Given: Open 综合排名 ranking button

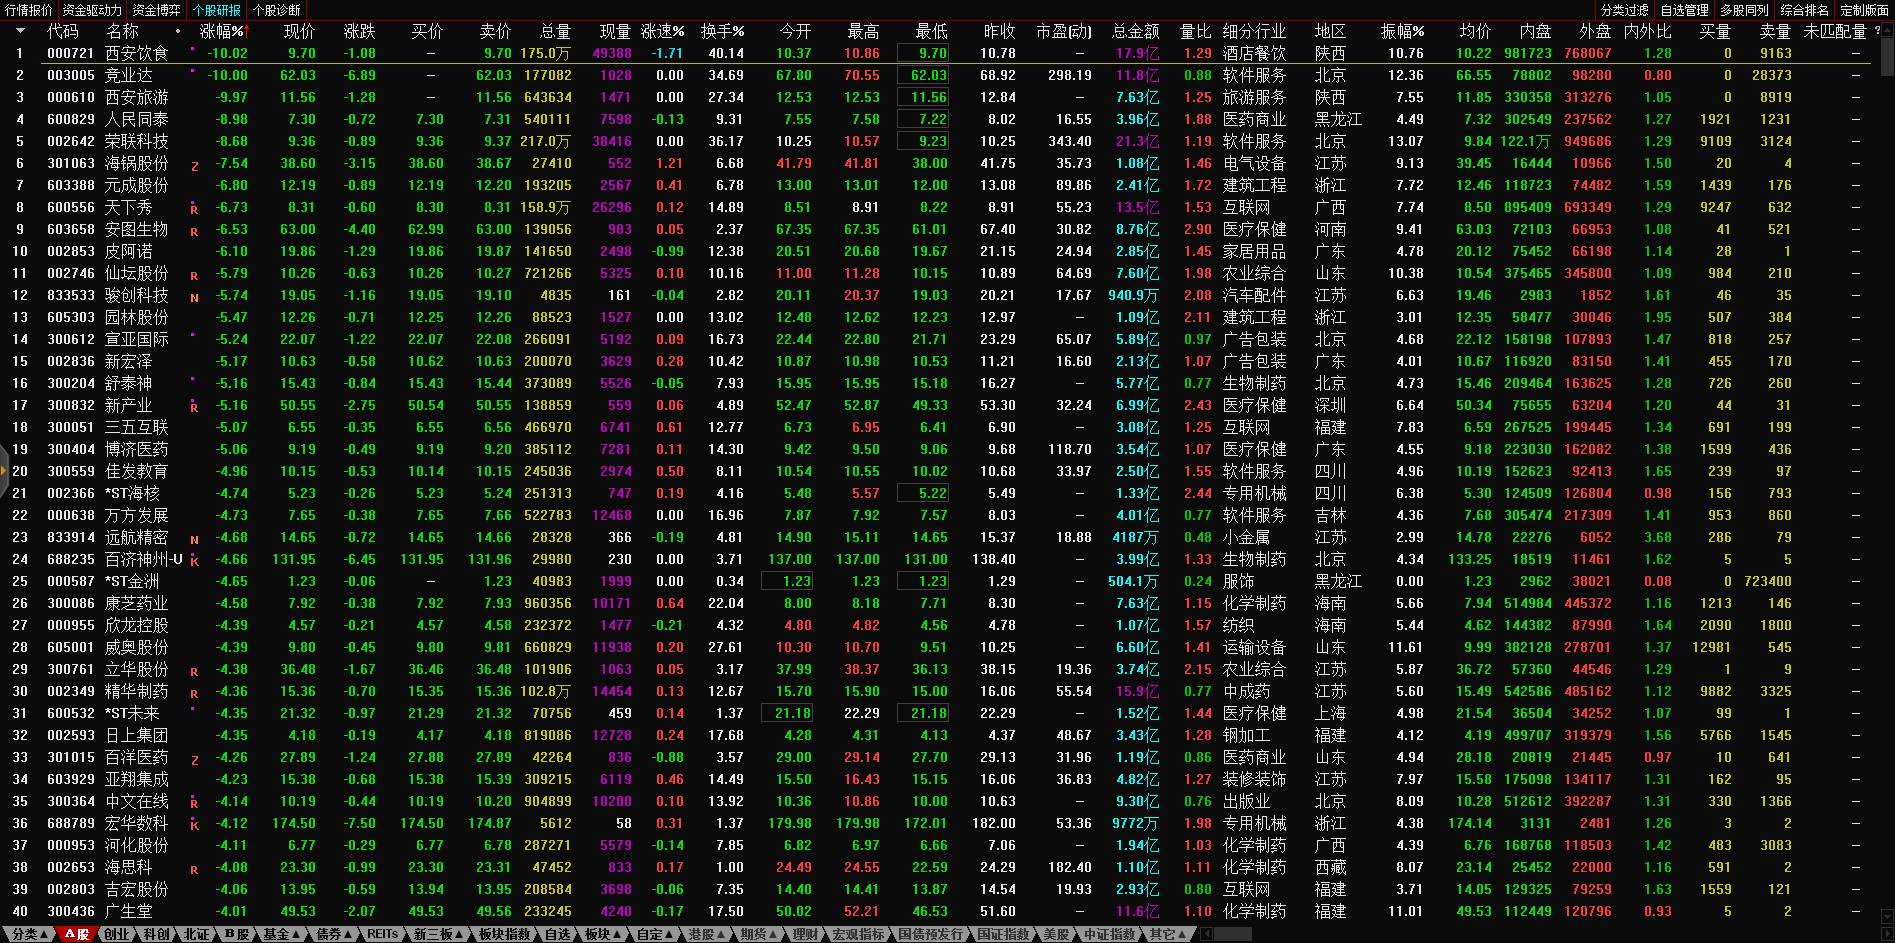Looking at the screenshot, I should click(x=1804, y=10).
